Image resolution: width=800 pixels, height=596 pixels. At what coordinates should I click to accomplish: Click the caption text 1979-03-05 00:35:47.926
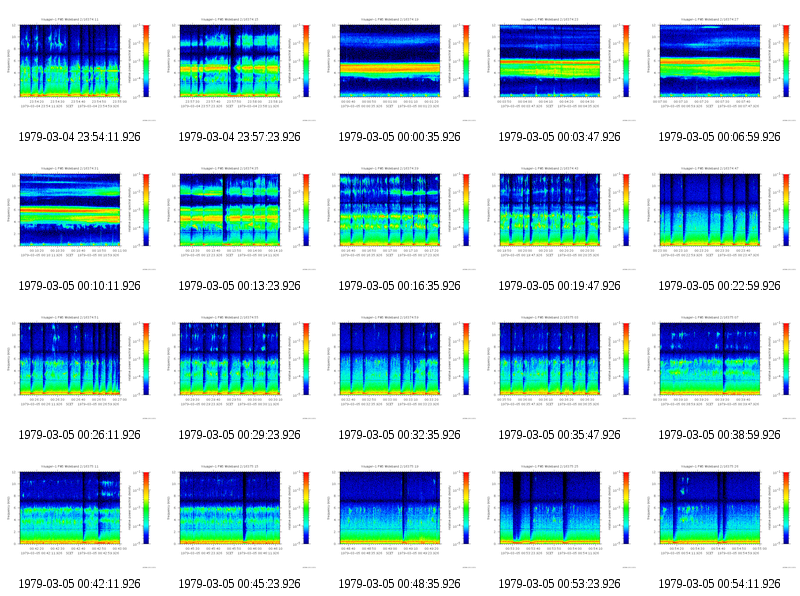(560, 435)
